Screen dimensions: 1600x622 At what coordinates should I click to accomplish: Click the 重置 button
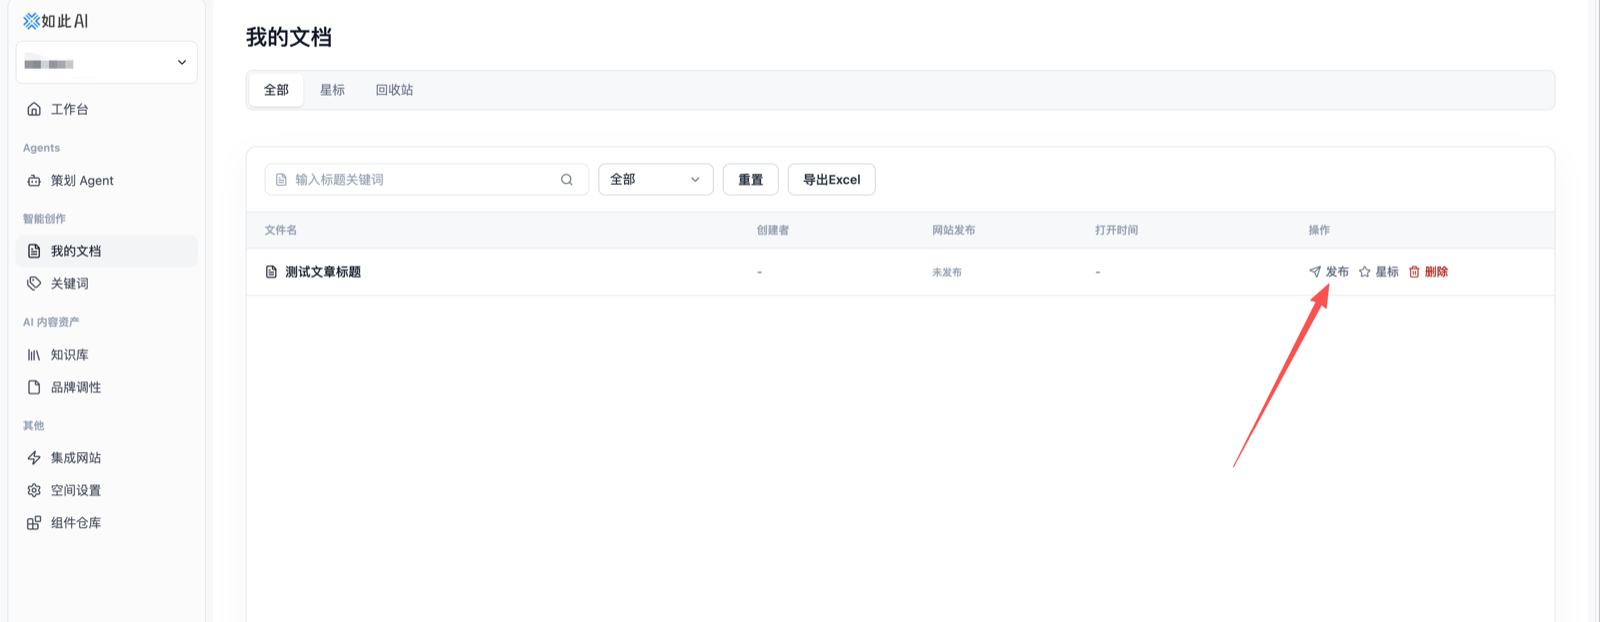click(751, 180)
